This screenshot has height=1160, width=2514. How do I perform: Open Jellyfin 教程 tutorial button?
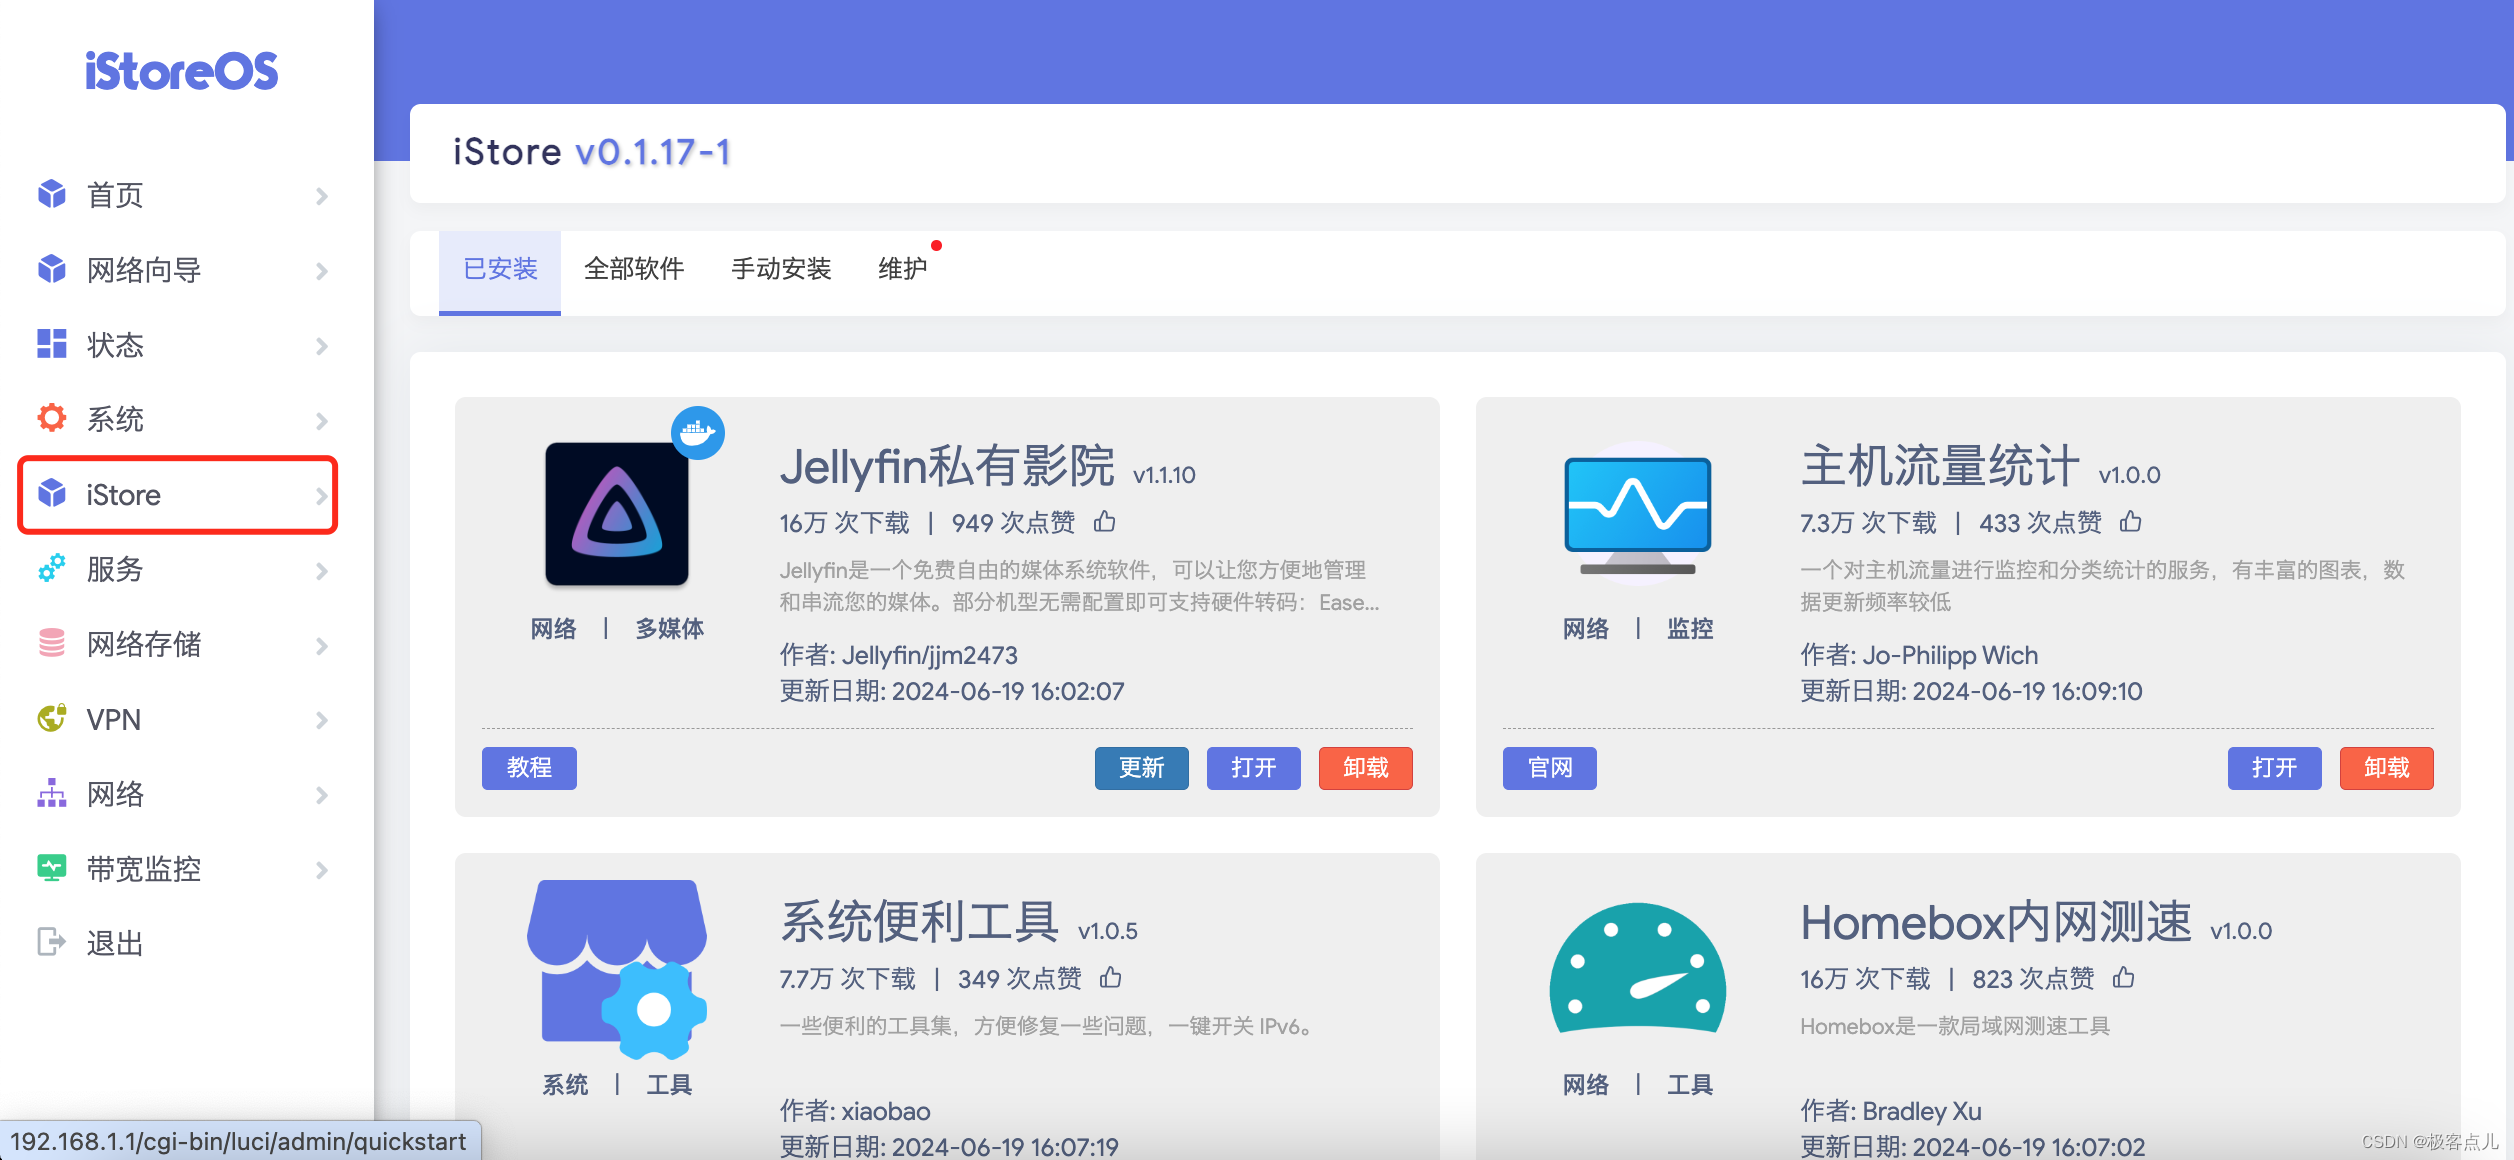[529, 768]
